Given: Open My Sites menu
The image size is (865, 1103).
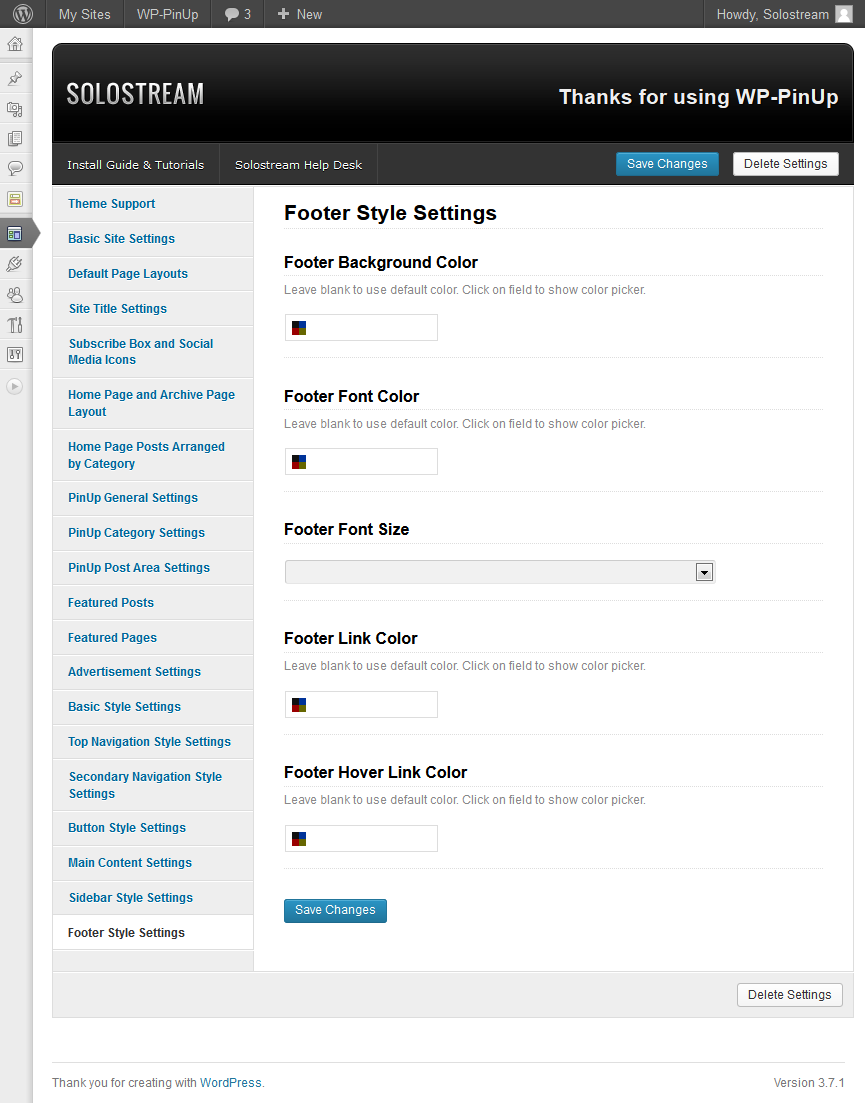Looking at the screenshot, I should click(x=84, y=14).
